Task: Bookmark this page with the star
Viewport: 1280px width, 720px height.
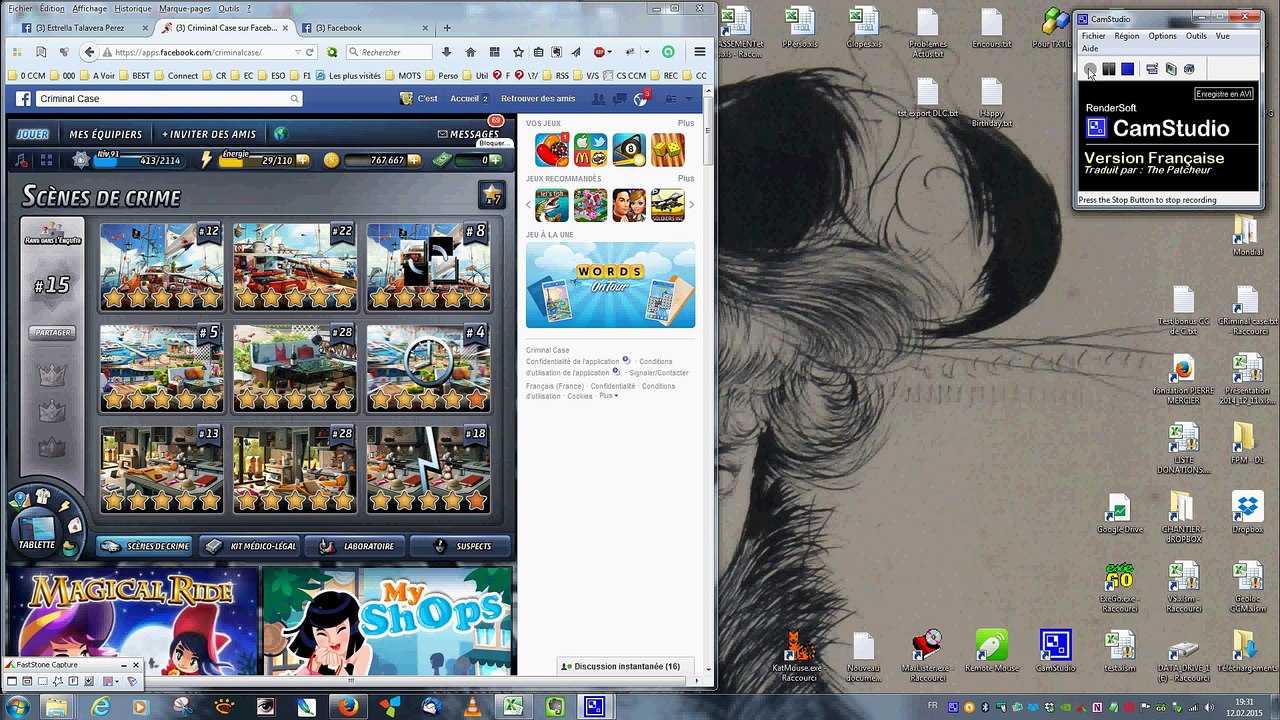Action: 518,52
